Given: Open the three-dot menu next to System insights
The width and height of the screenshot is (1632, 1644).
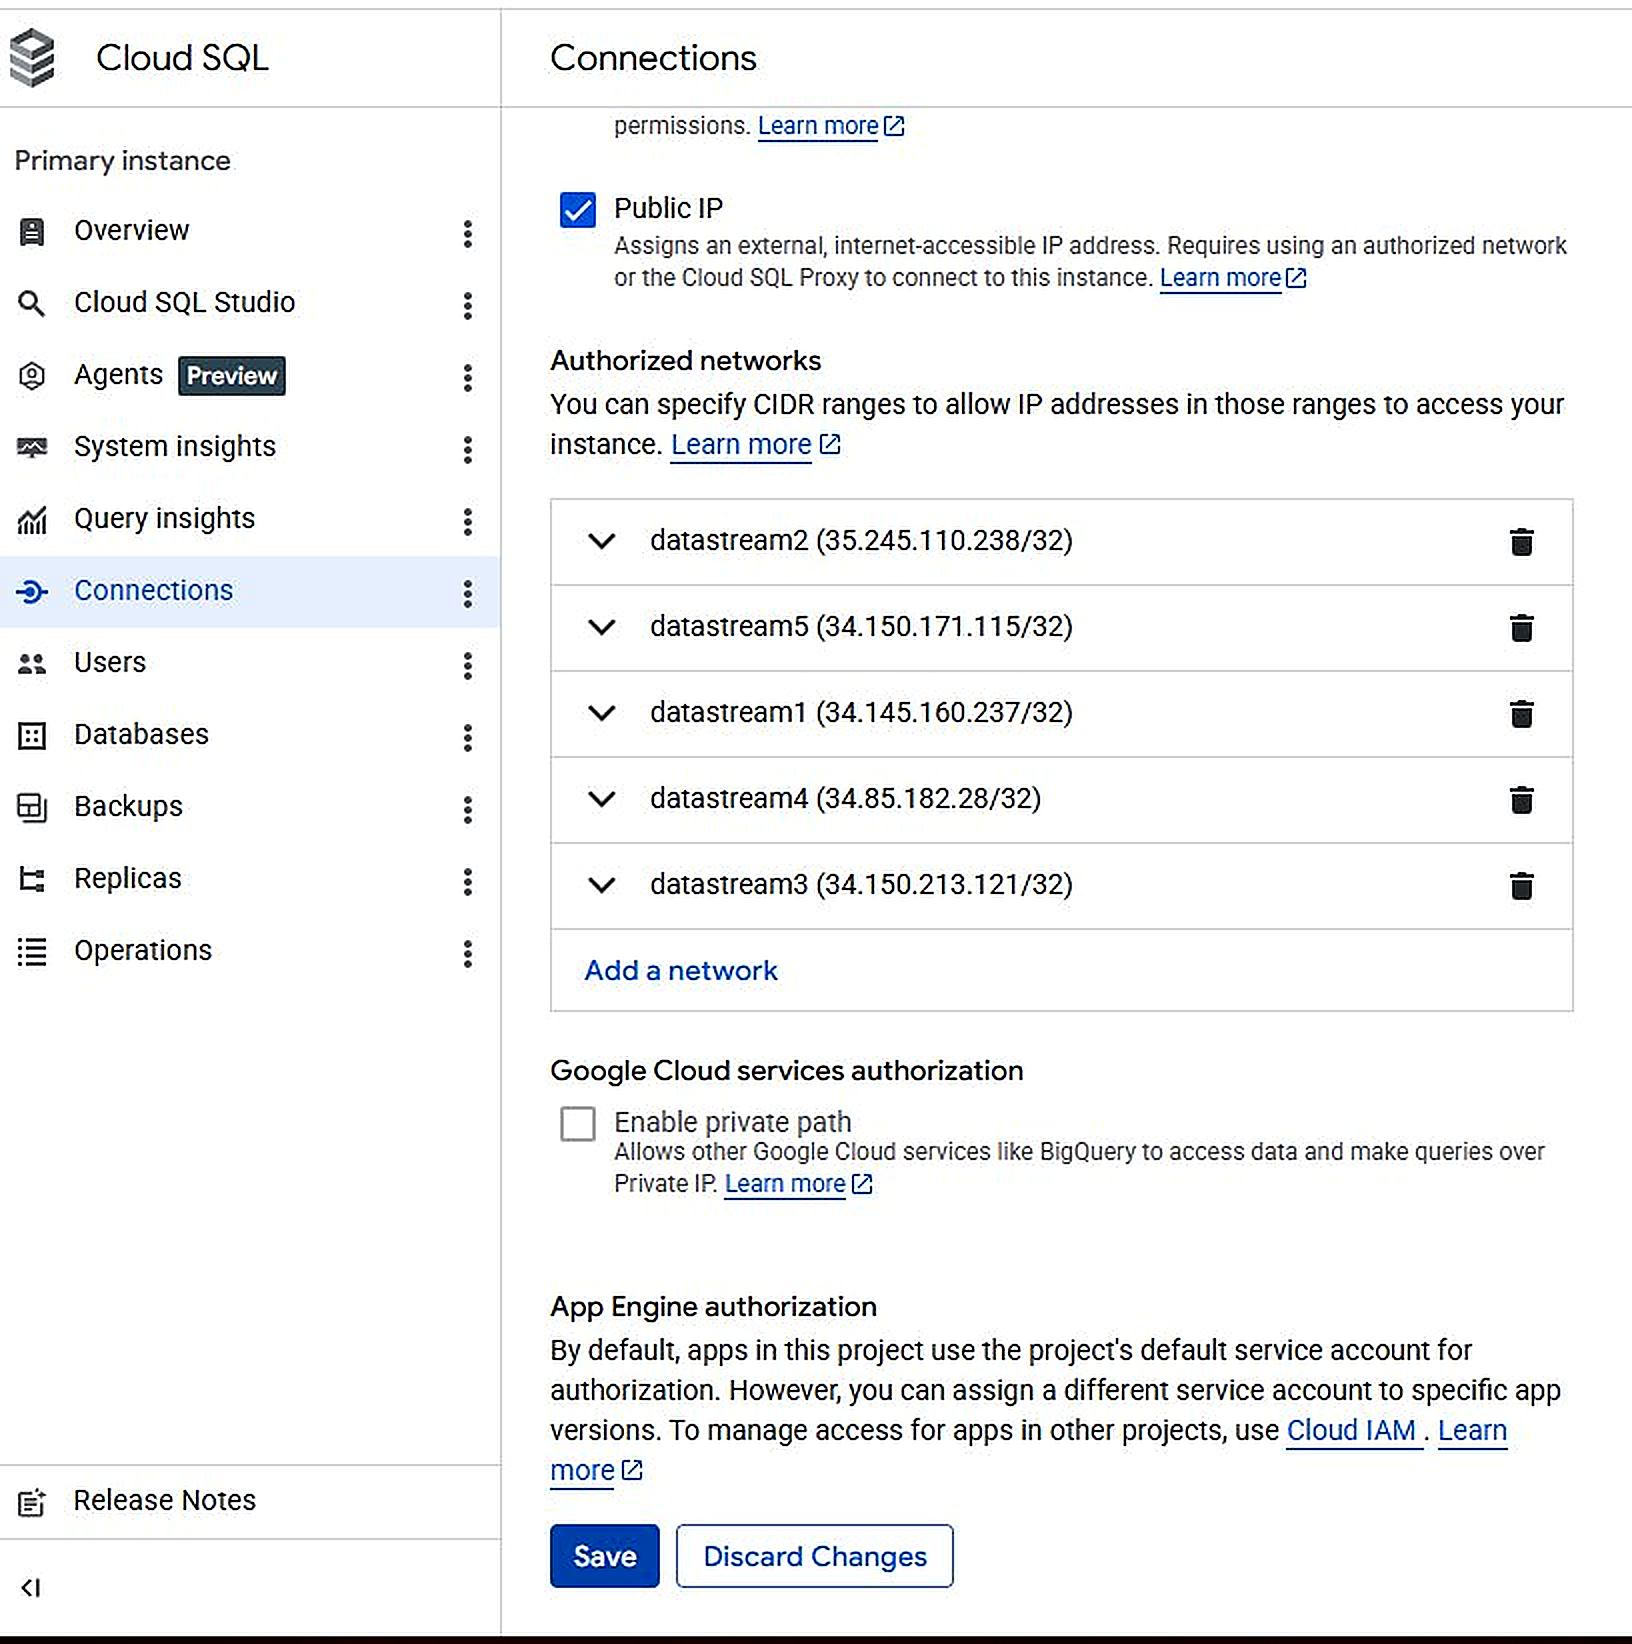Looking at the screenshot, I should coord(467,449).
